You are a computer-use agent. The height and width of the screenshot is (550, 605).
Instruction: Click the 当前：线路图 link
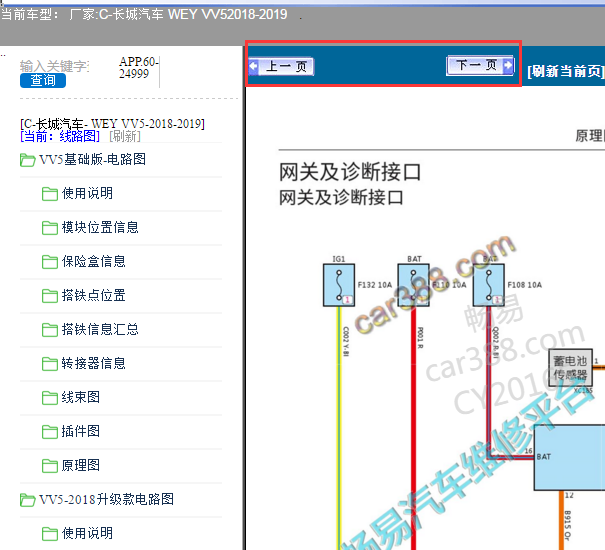point(60,136)
